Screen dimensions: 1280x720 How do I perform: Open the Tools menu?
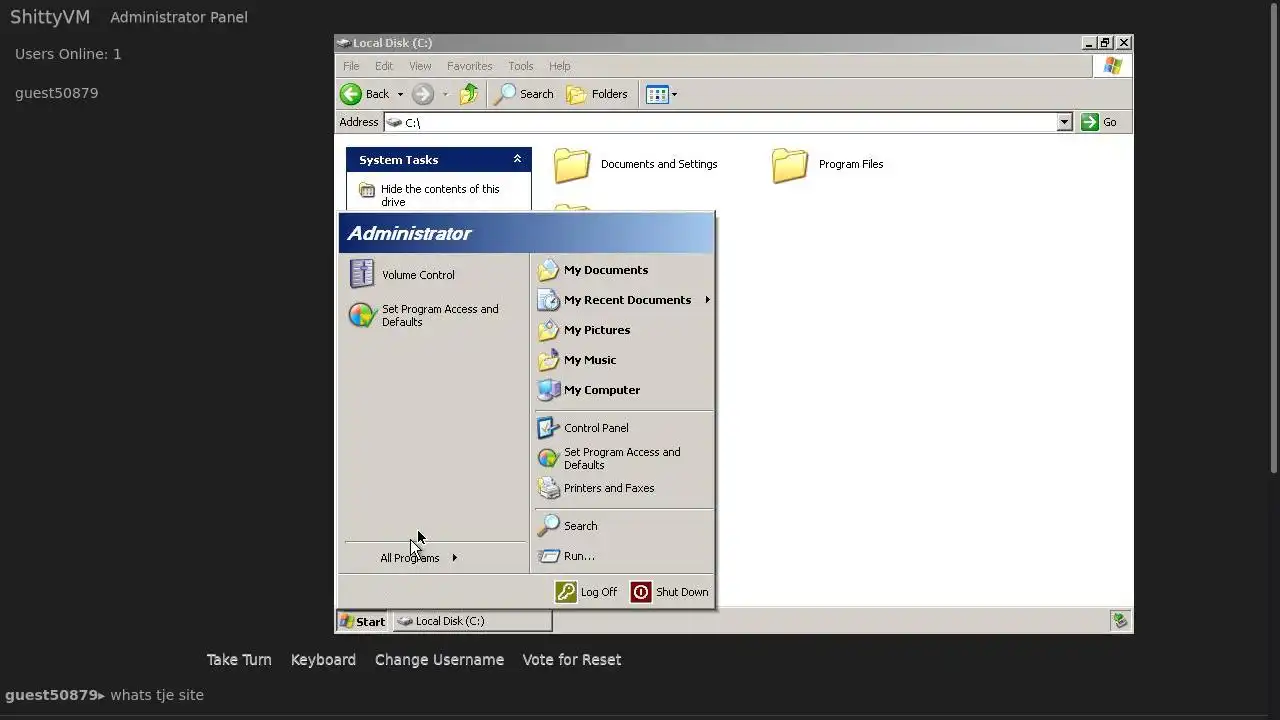[x=520, y=66]
